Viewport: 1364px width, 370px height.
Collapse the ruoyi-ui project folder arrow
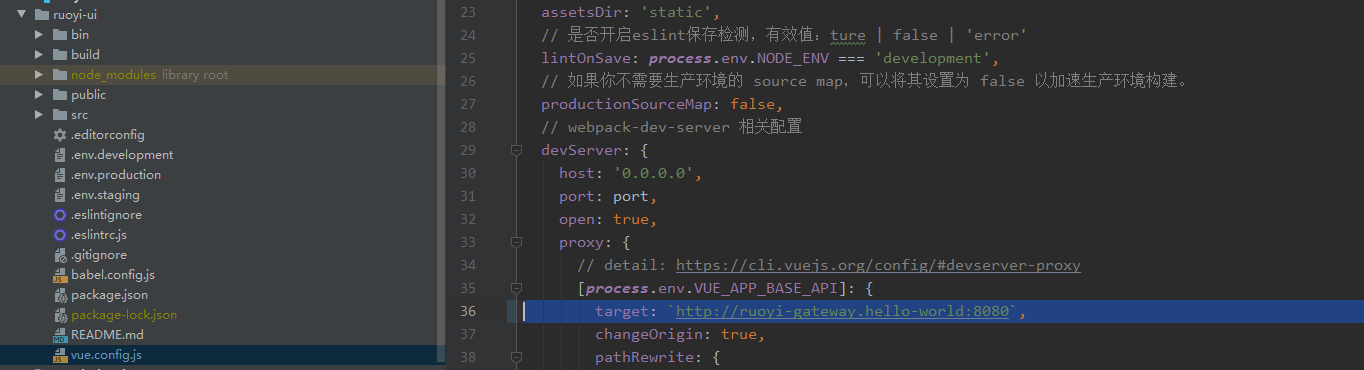[22, 15]
